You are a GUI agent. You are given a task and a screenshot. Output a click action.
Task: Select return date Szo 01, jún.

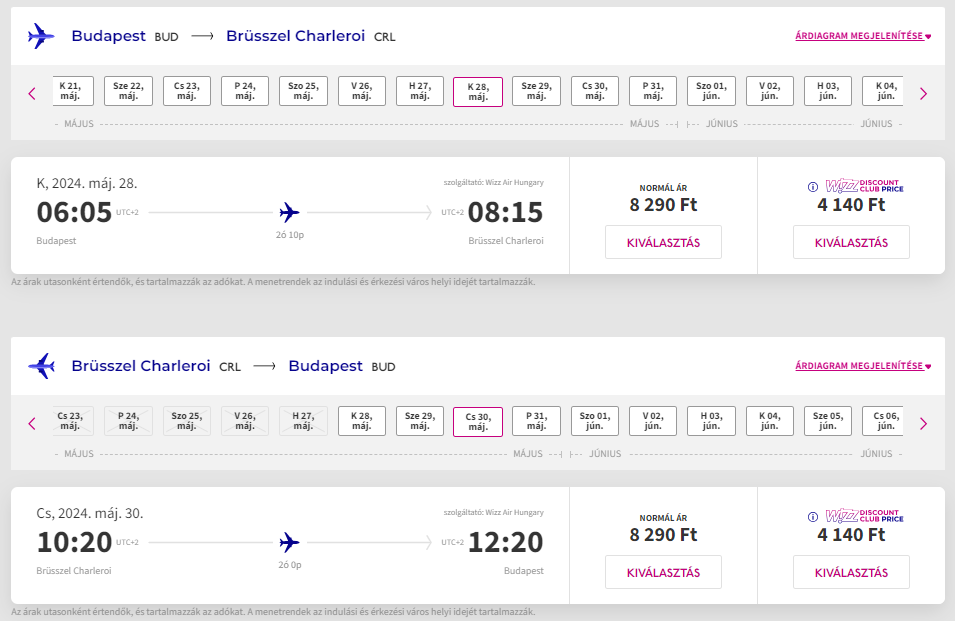[x=594, y=421]
